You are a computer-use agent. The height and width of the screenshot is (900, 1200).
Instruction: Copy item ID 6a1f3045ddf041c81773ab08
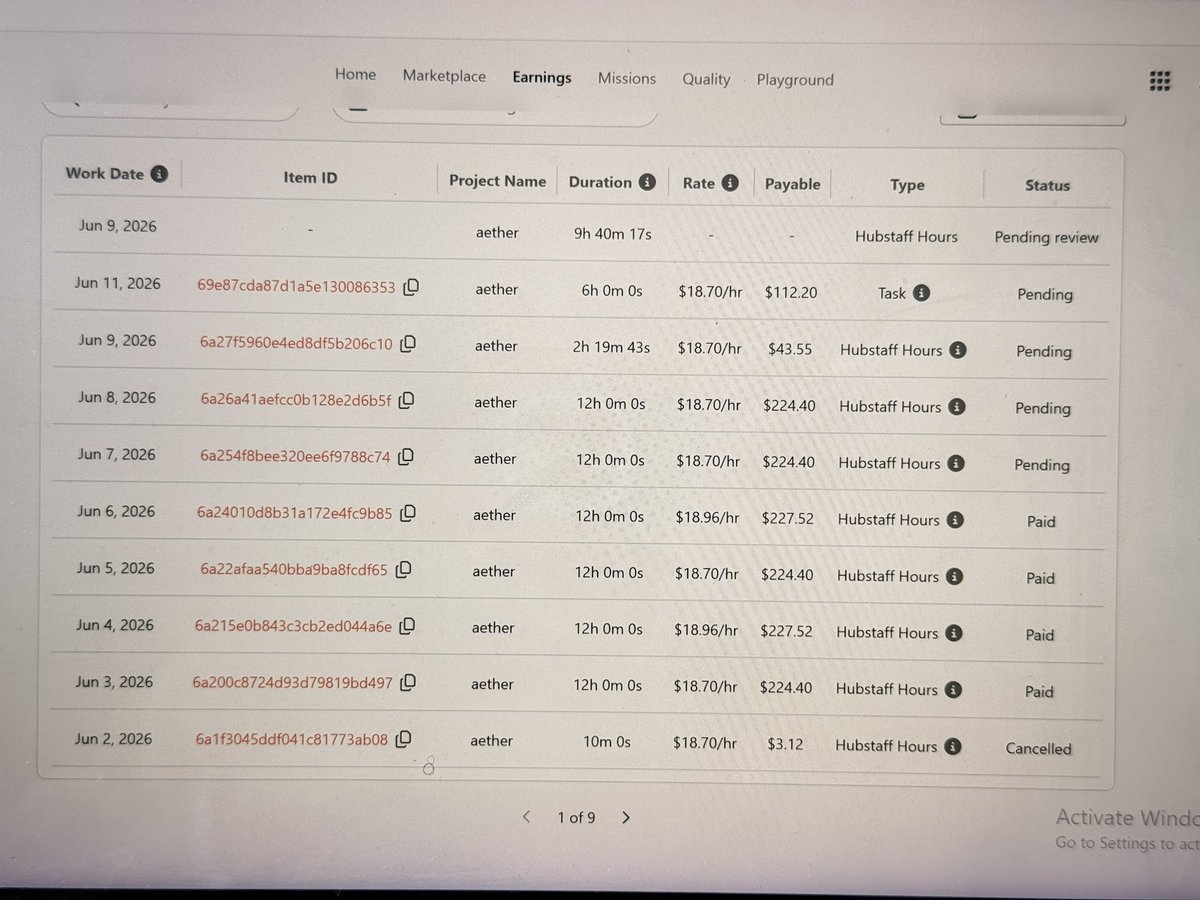pos(403,740)
